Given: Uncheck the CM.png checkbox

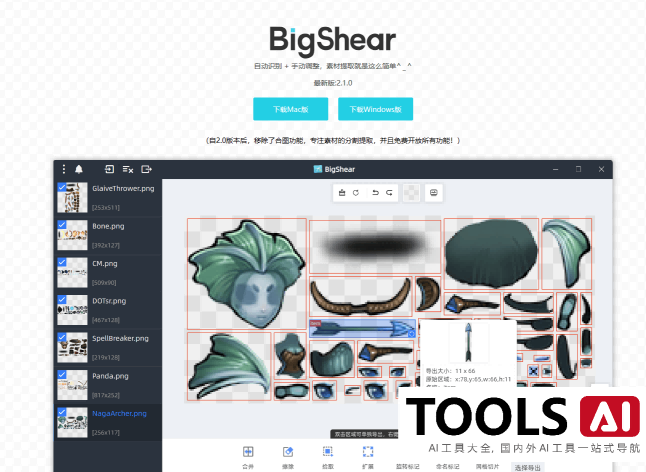Looking at the screenshot, I should tap(62, 262).
